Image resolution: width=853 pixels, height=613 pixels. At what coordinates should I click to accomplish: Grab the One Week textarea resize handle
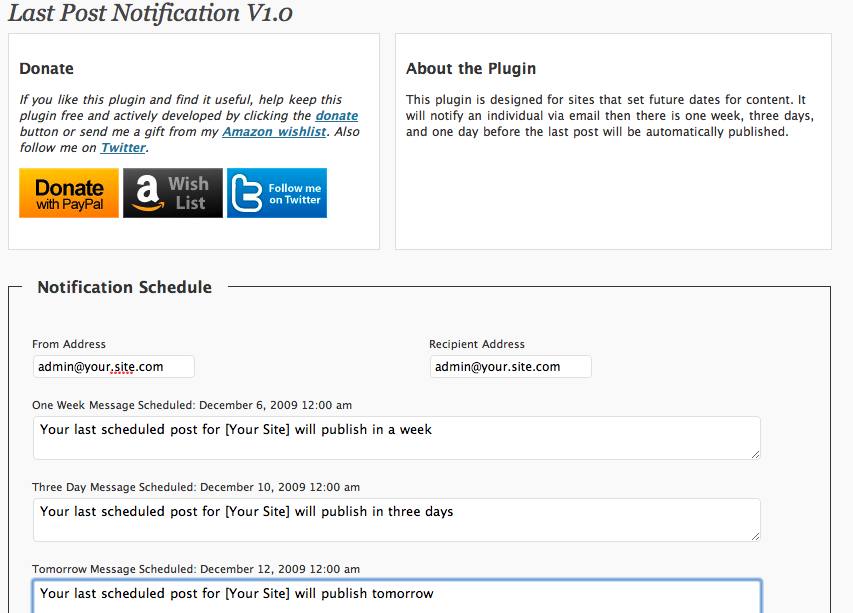tap(756, 455)
